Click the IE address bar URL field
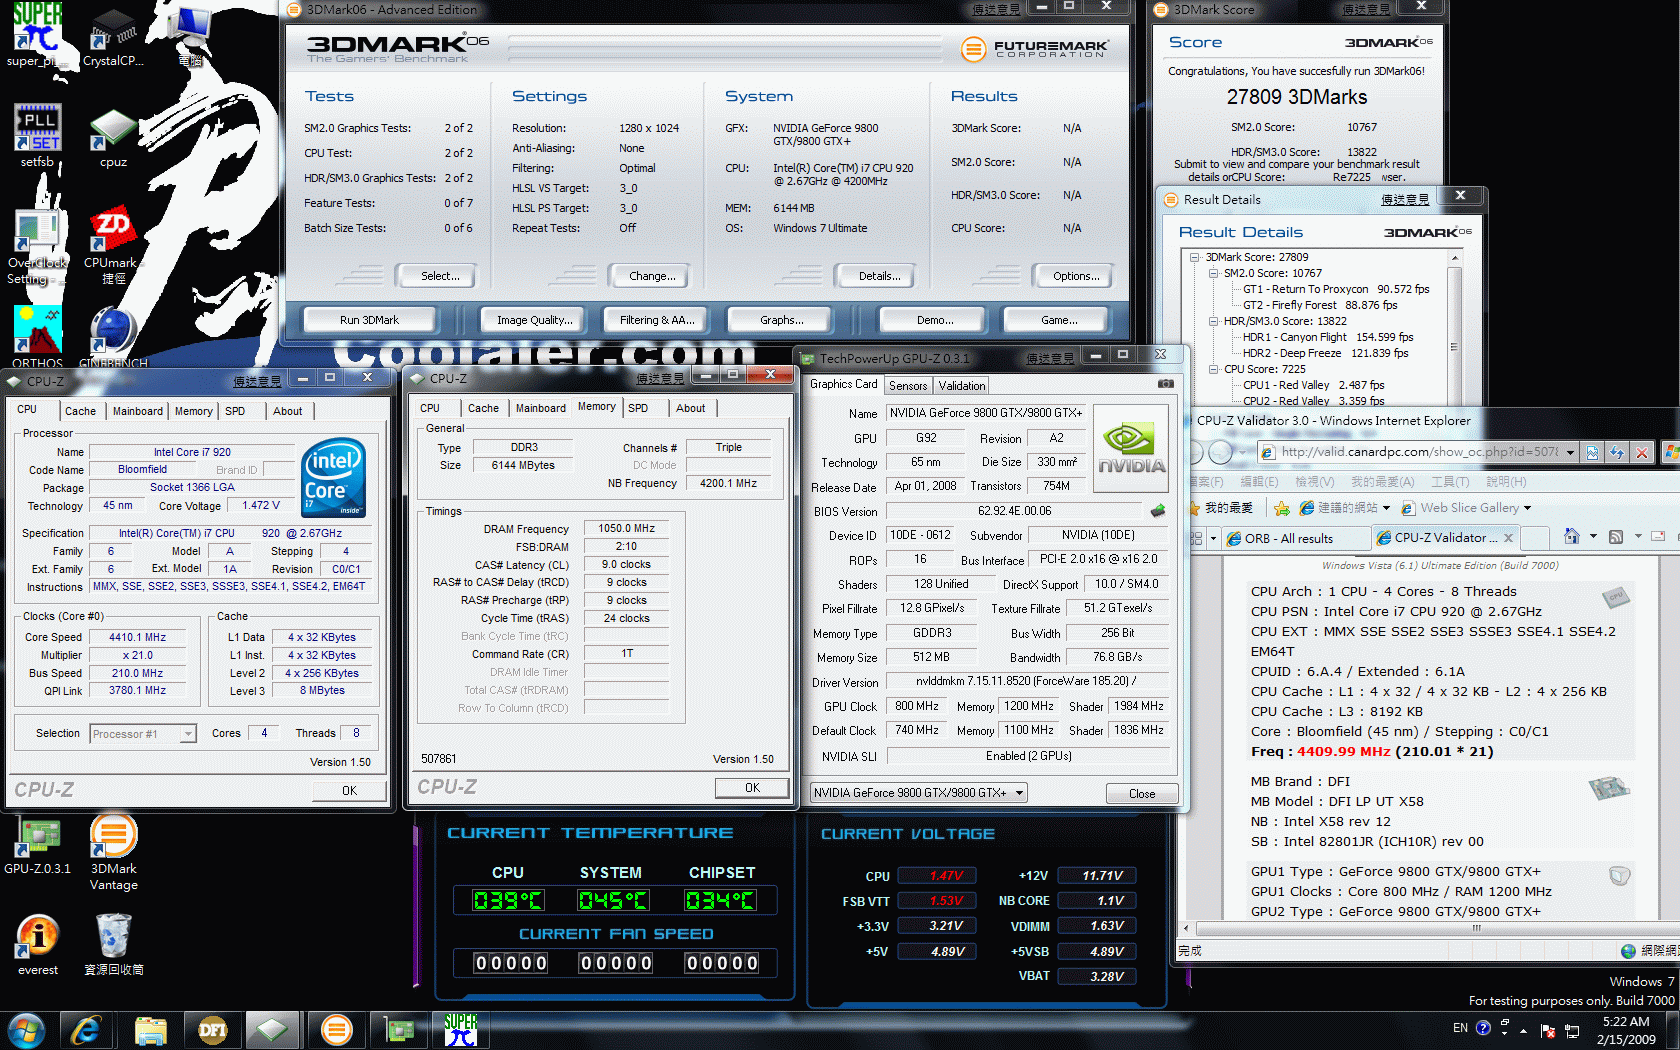Viewport: 1680px width, 1050px height. (x=1419, y=452)
